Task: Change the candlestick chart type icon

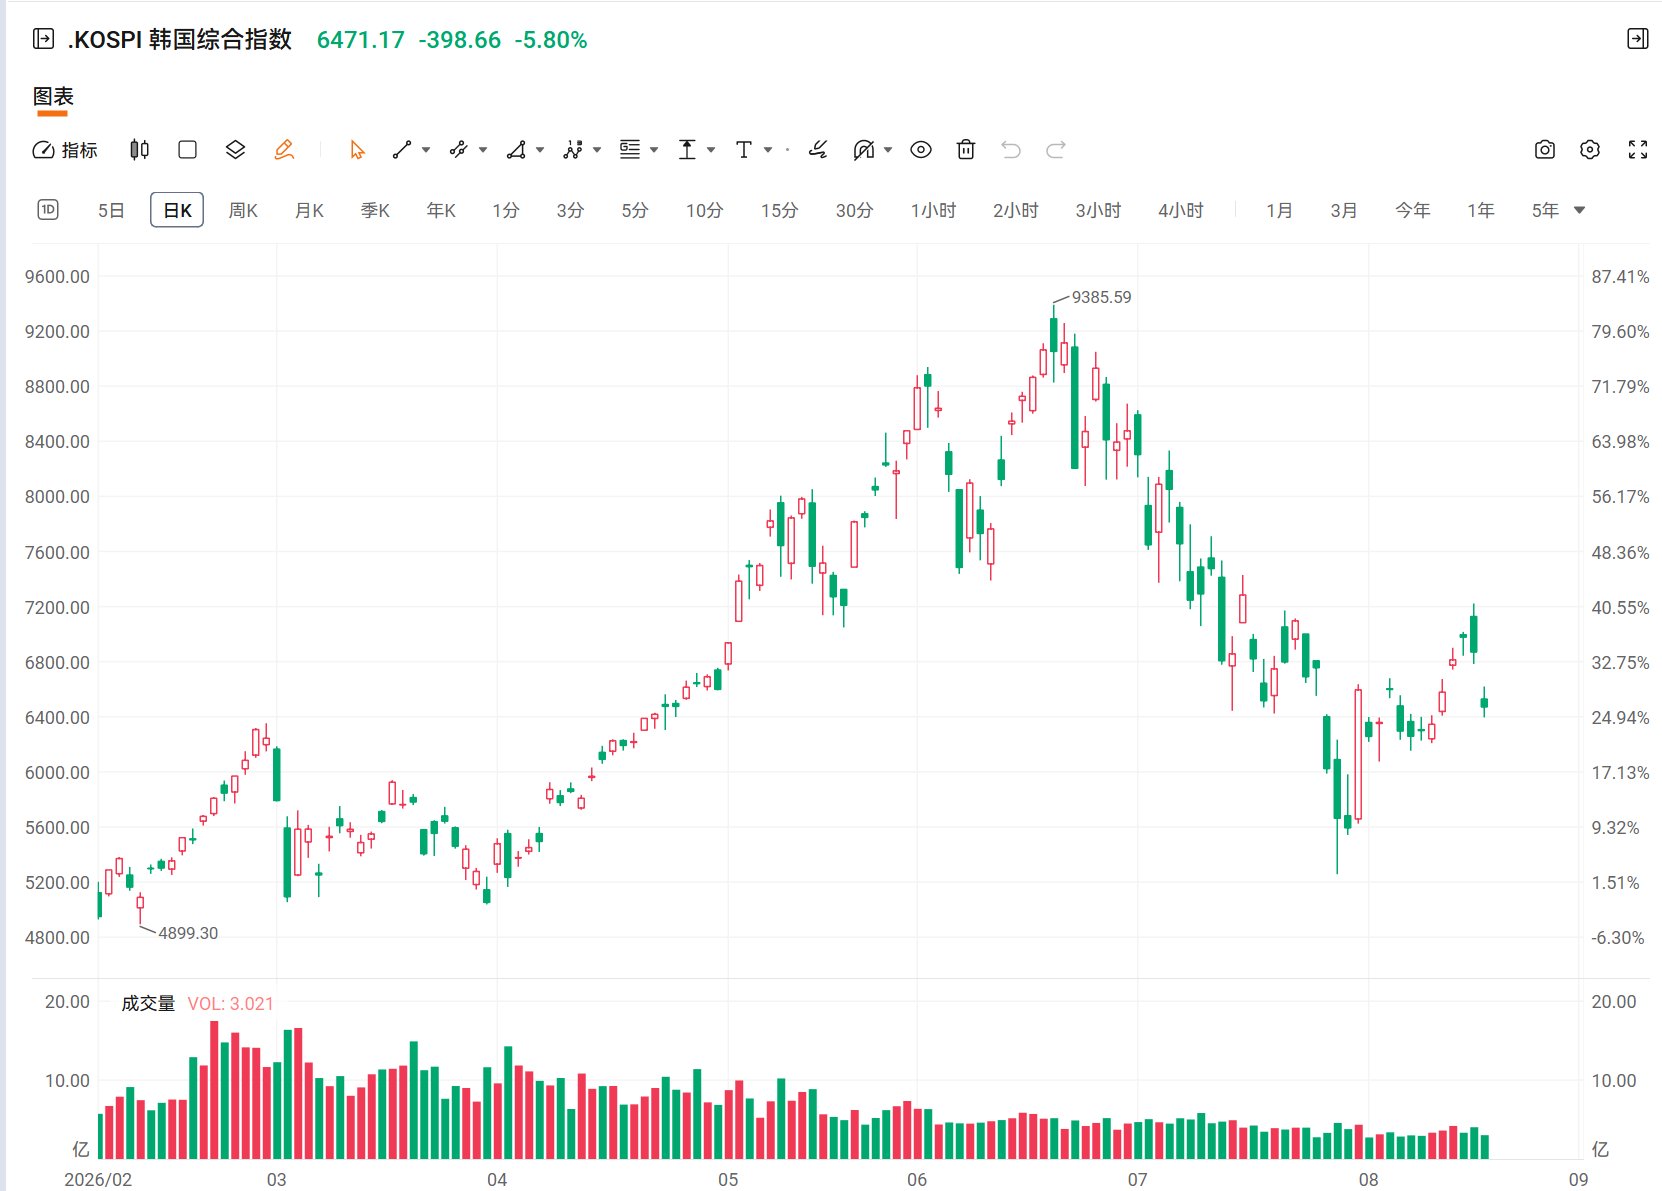Action: [140, 150]
